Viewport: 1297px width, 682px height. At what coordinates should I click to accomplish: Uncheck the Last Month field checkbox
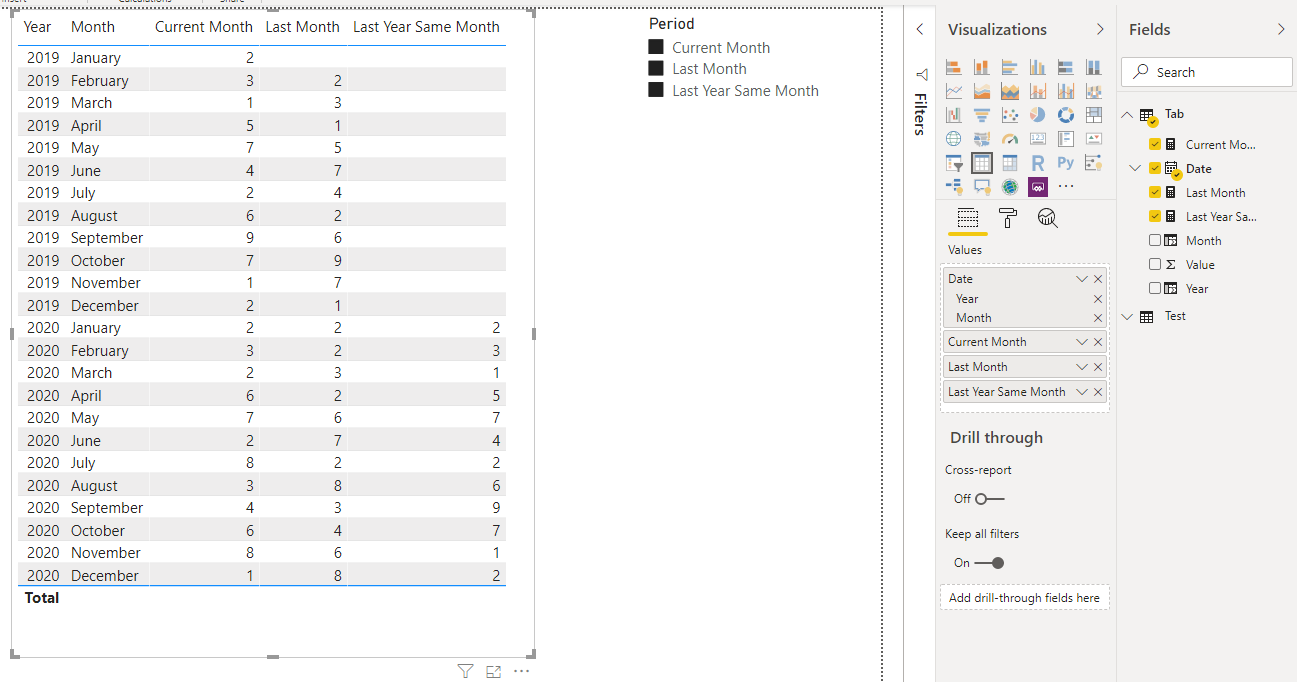click(1155, 192)
